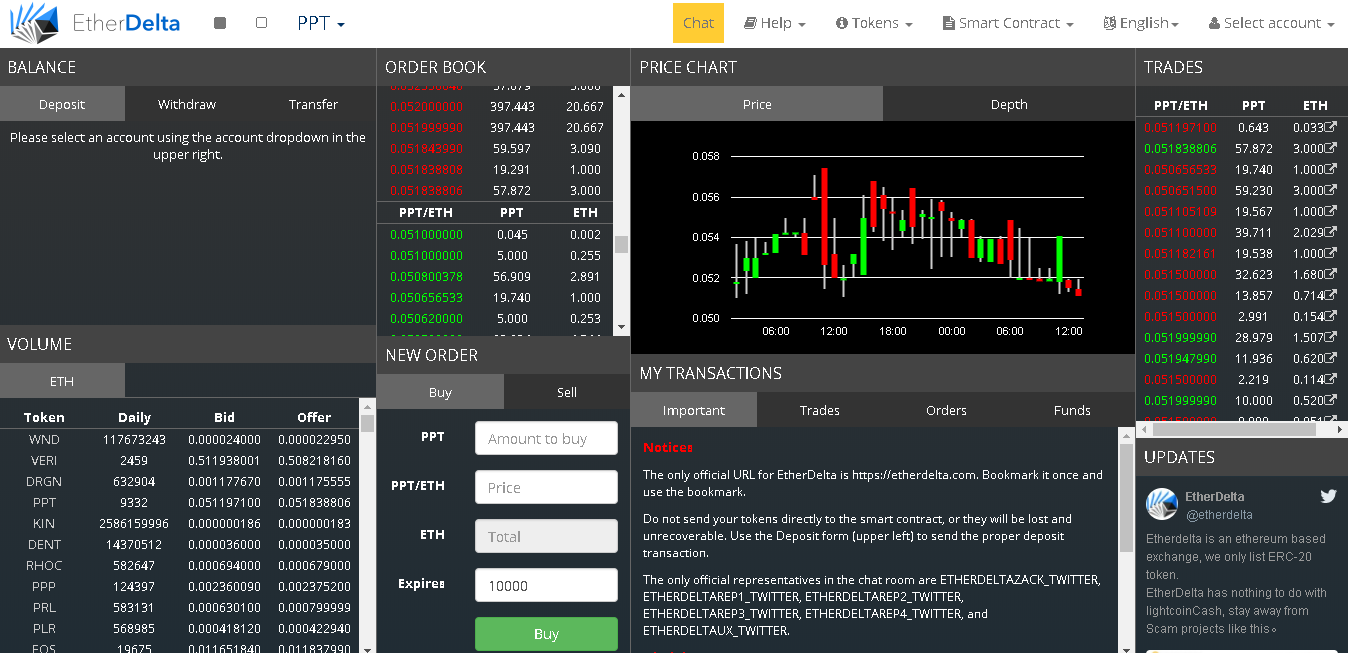
Task: Open the English language dropdown
Action: pyautogui.click(x=1141, y=23)
